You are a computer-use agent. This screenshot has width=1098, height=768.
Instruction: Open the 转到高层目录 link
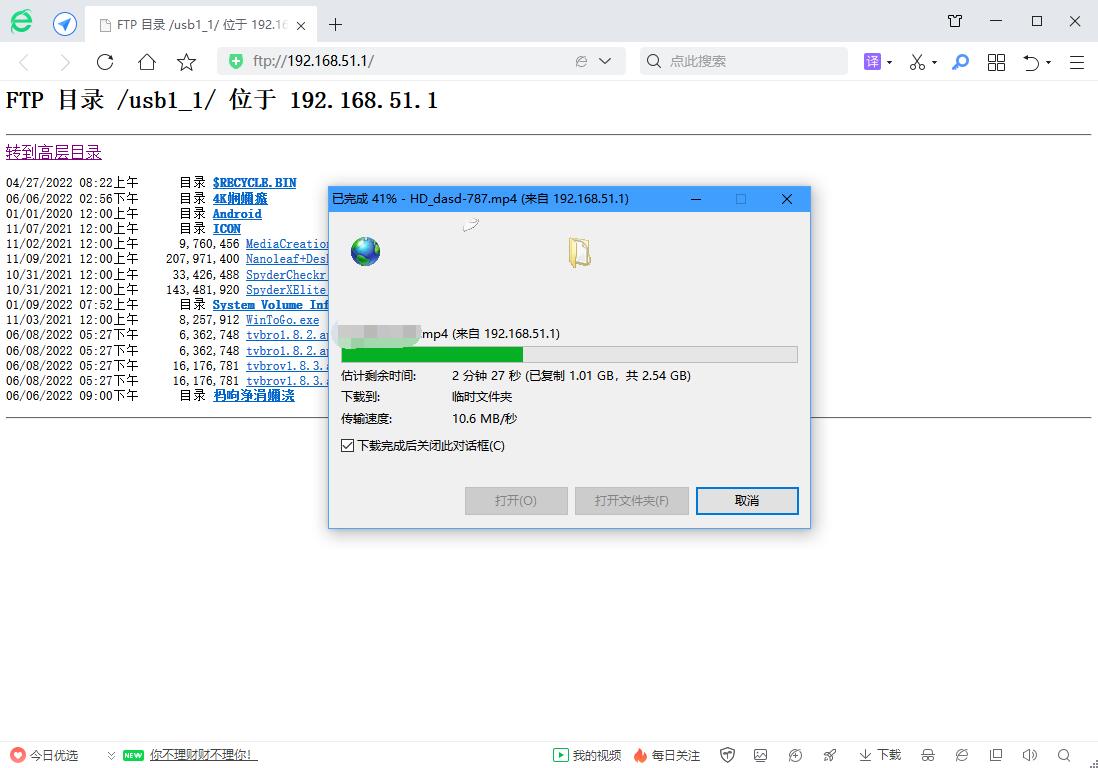coord(53,151)
